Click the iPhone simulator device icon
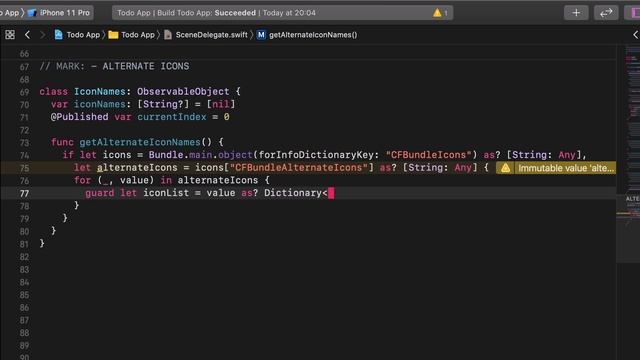 click(32, 13)
